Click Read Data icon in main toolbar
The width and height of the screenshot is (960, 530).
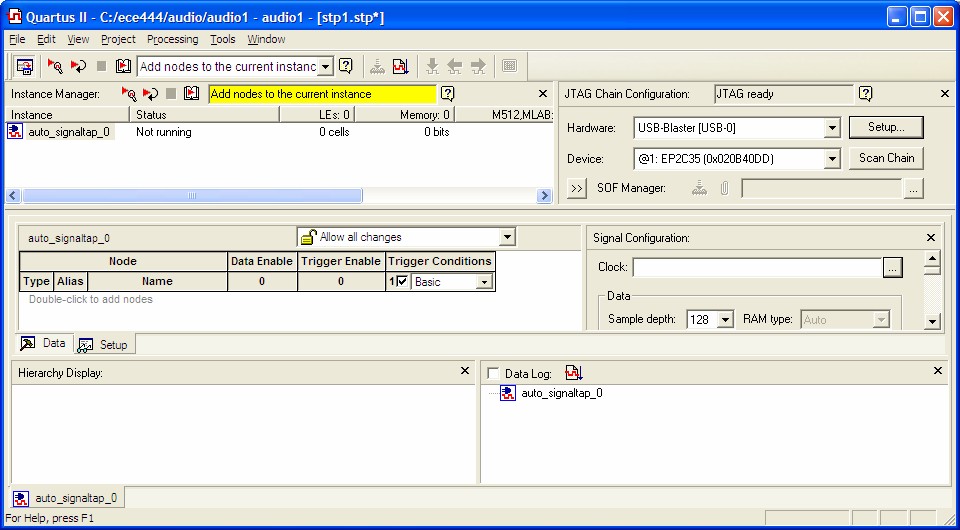[x=123, y=66]
